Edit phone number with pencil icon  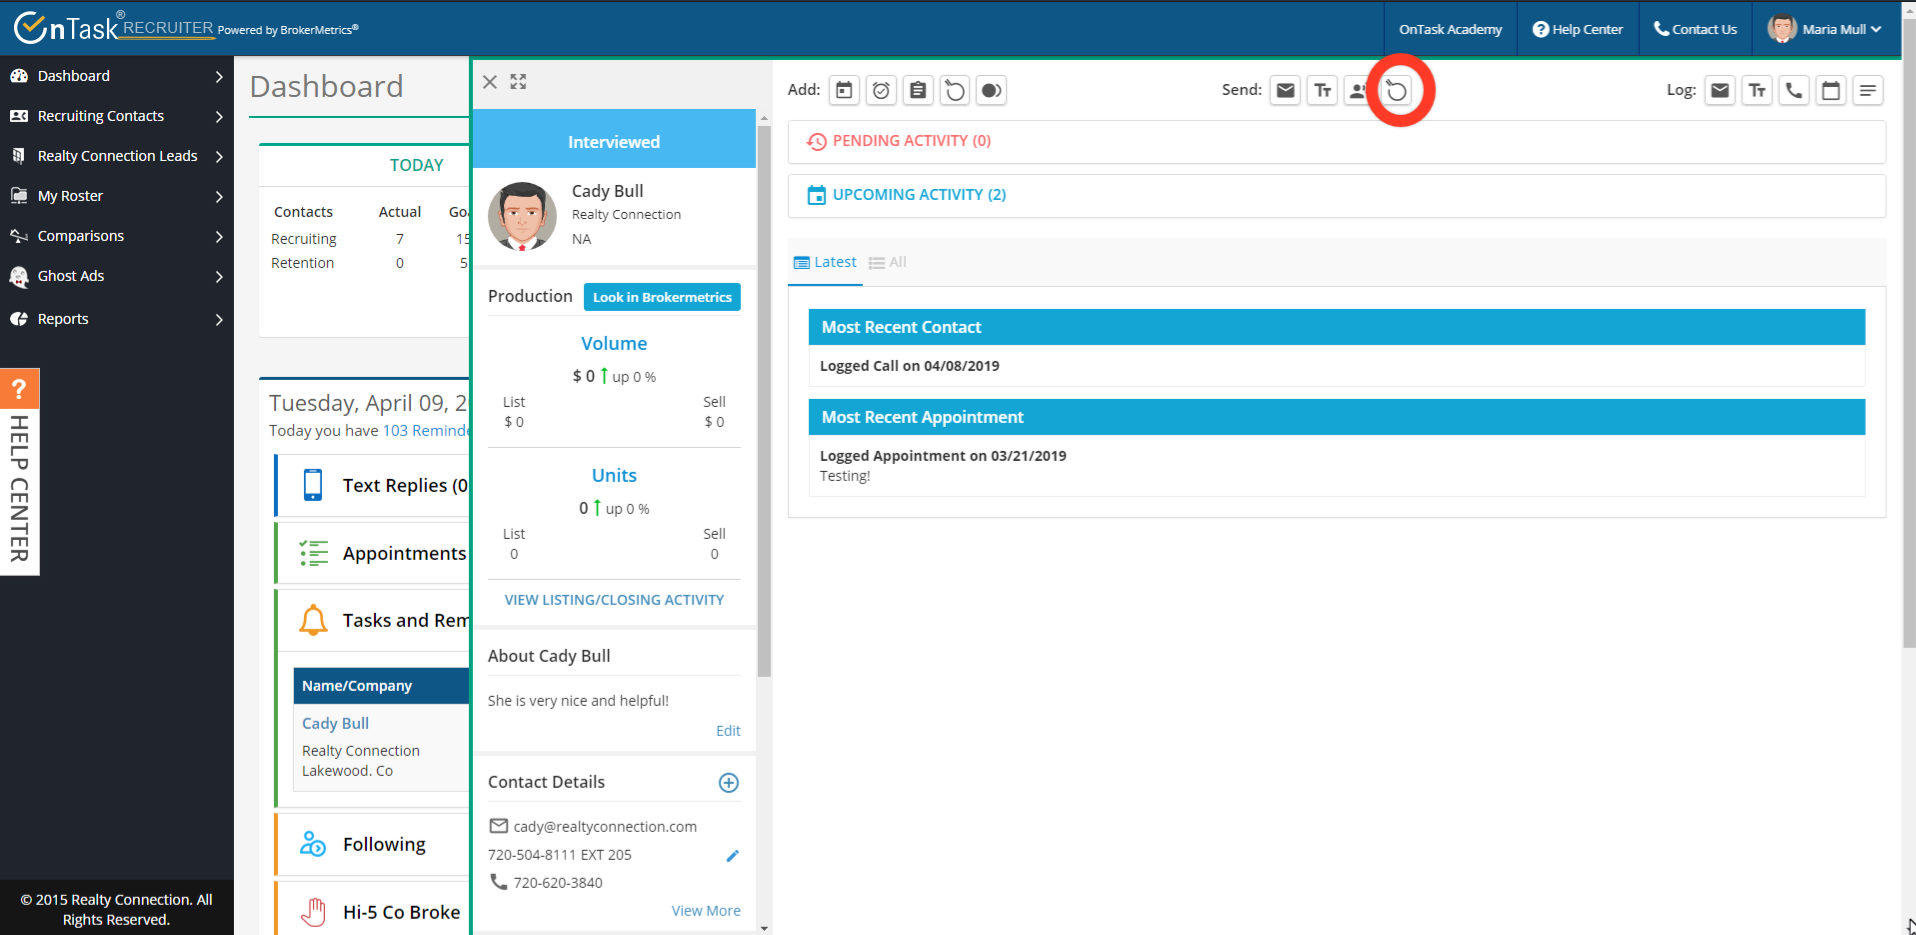(x=732, y=856)
